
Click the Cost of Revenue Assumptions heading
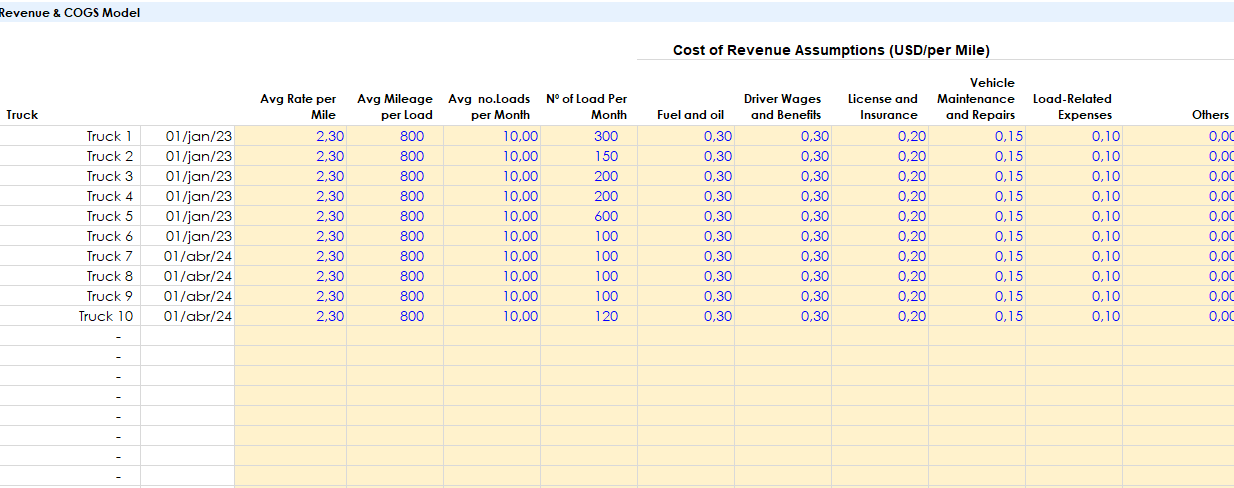point(831,50)
